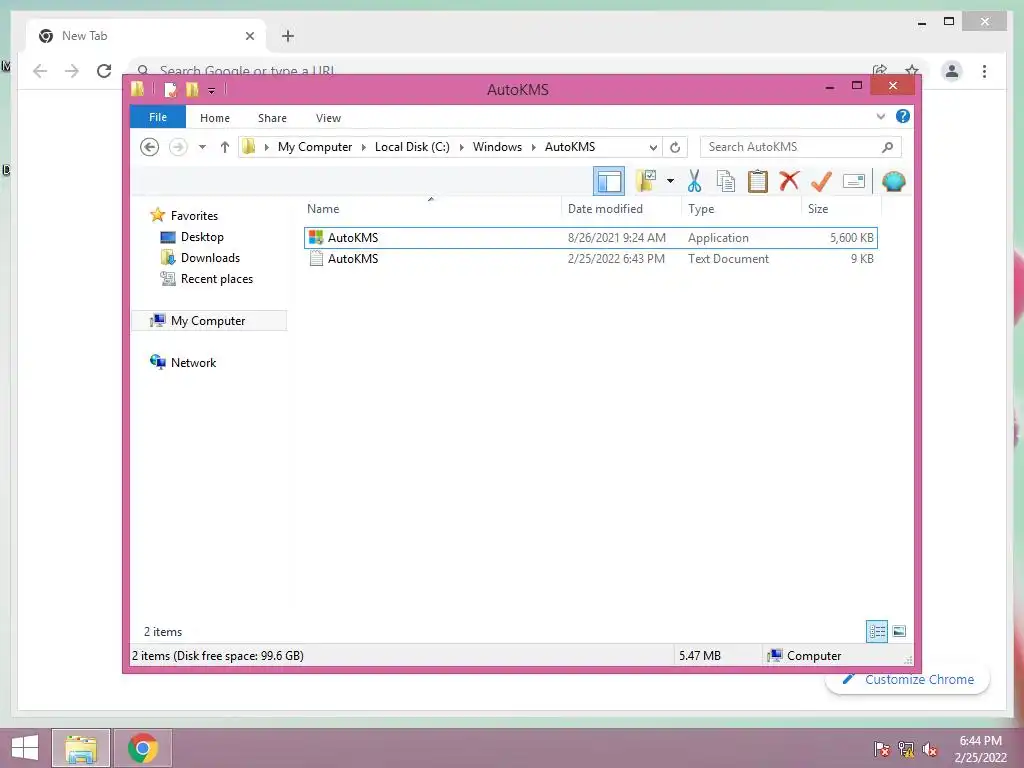This screenshot has height=768, width=1024.
Task: Click My Computer in the address breadcrumb
Action: (315, 147)
